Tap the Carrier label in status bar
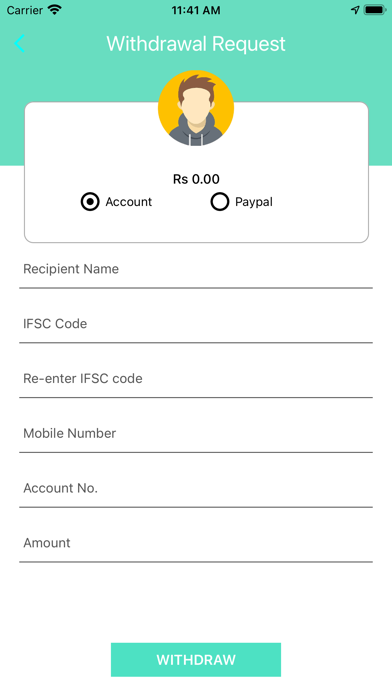Viewport: 392px width, 696px height. pyautogui.click(x=25, y=10)
